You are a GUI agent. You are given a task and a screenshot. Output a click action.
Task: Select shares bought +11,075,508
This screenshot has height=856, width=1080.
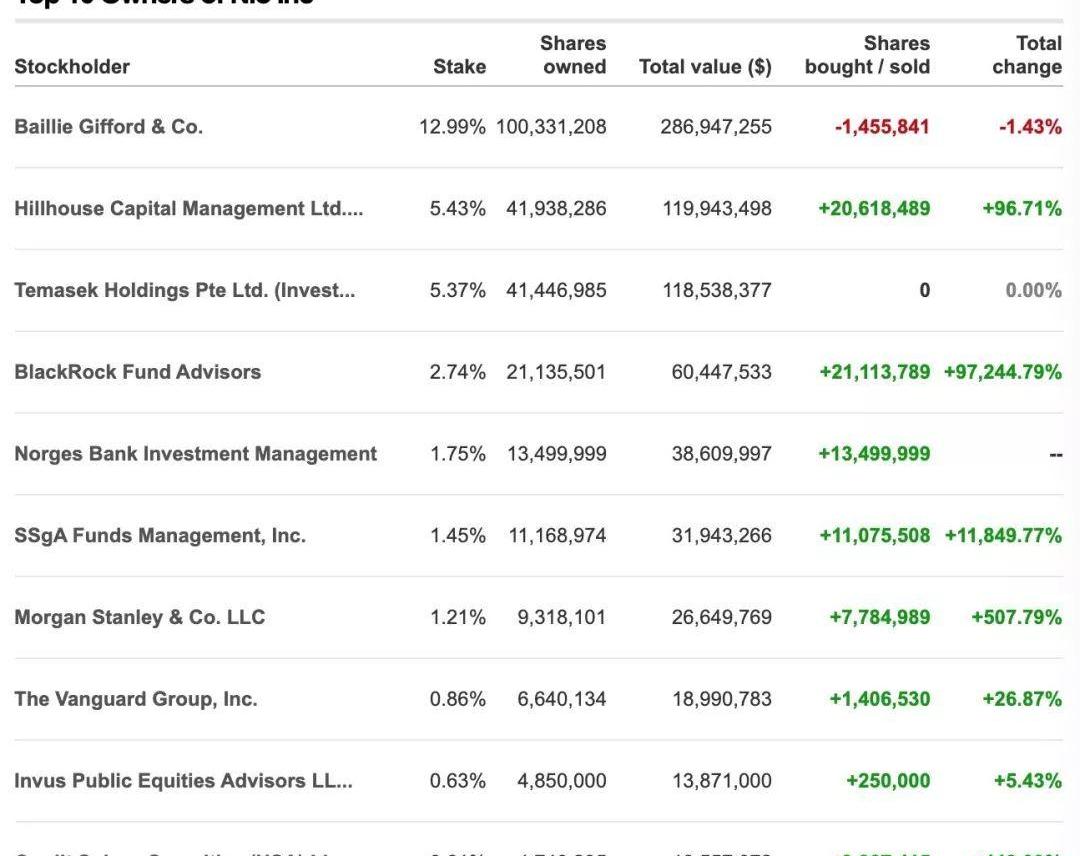(x=875, y=536)
